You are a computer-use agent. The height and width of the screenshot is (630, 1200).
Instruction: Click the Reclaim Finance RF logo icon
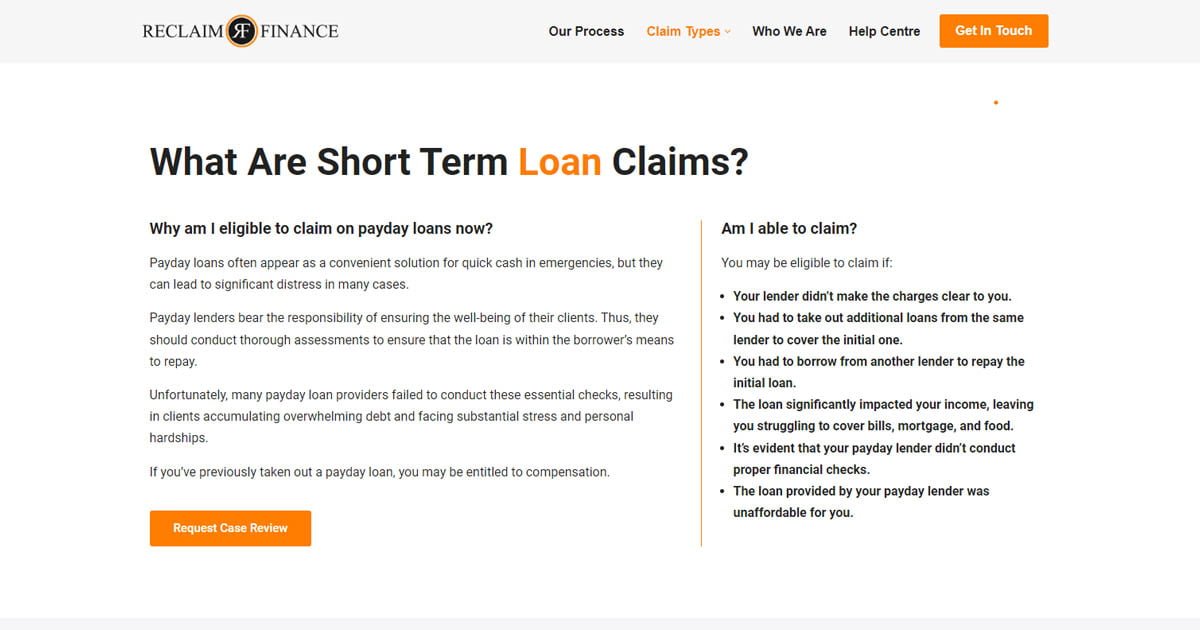tap(241, 31)
